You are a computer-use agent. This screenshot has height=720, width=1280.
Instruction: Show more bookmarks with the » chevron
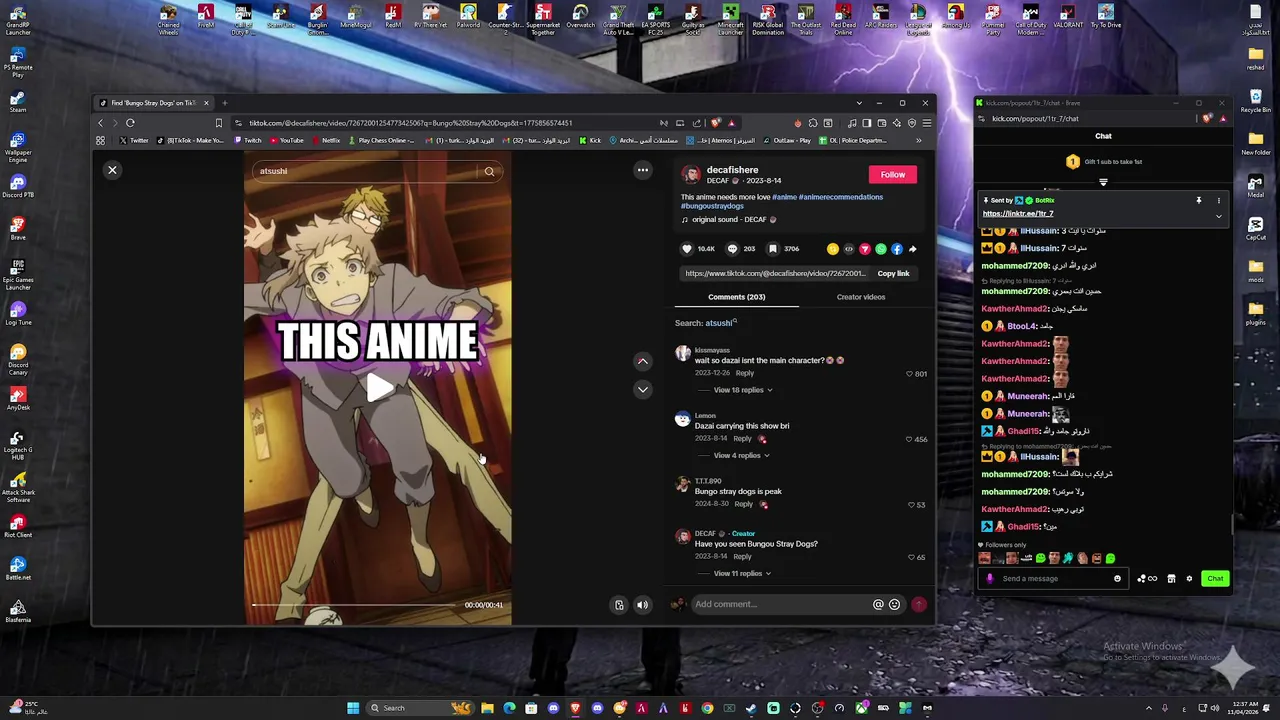click(x=919, y=141)
